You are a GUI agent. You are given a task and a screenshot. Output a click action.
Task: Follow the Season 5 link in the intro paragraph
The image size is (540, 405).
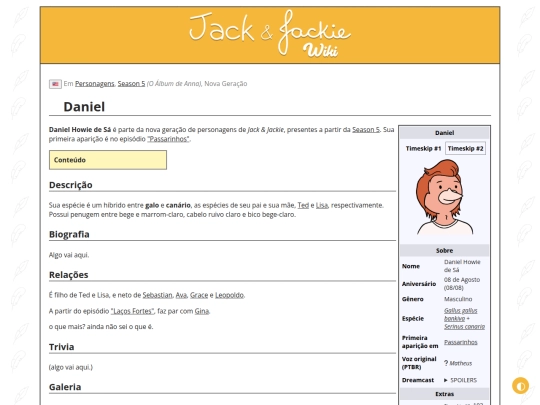tap(366, 130)
